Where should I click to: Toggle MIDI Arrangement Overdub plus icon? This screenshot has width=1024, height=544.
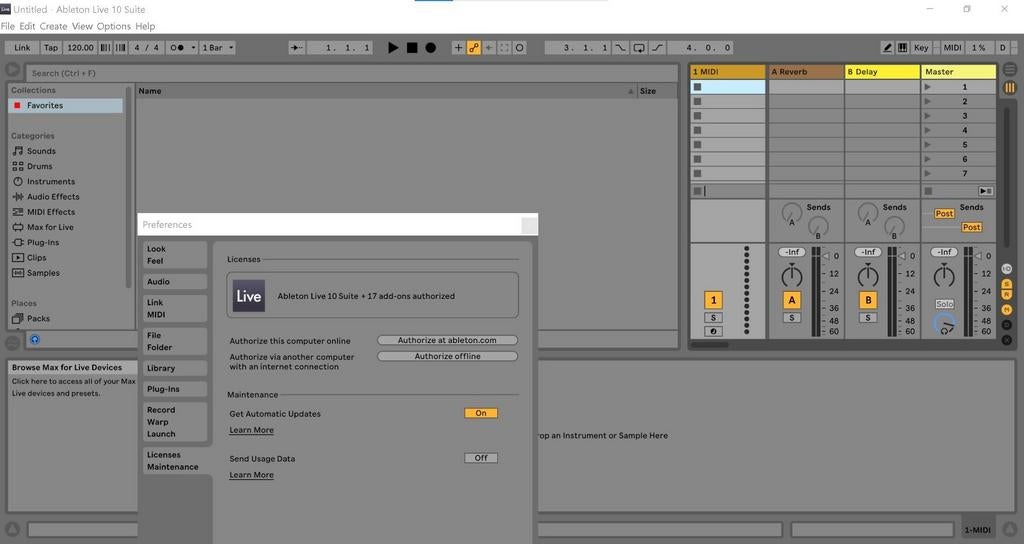tap(458, 48)
